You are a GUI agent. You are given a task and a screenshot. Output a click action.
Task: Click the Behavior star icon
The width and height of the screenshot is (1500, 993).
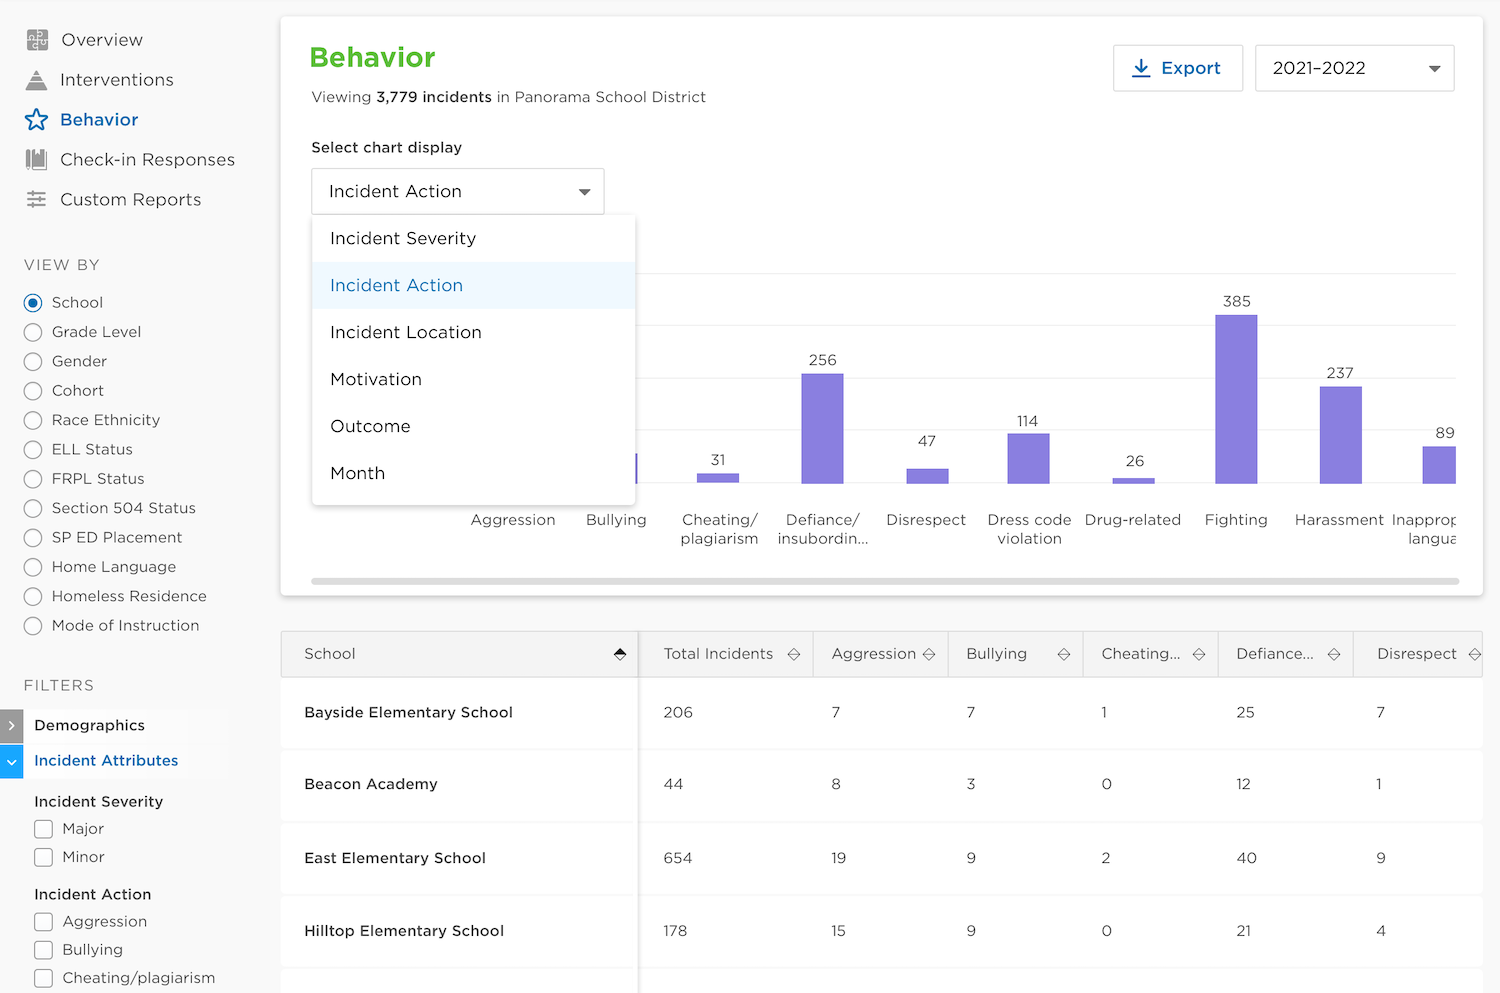[x=36, y=120]
